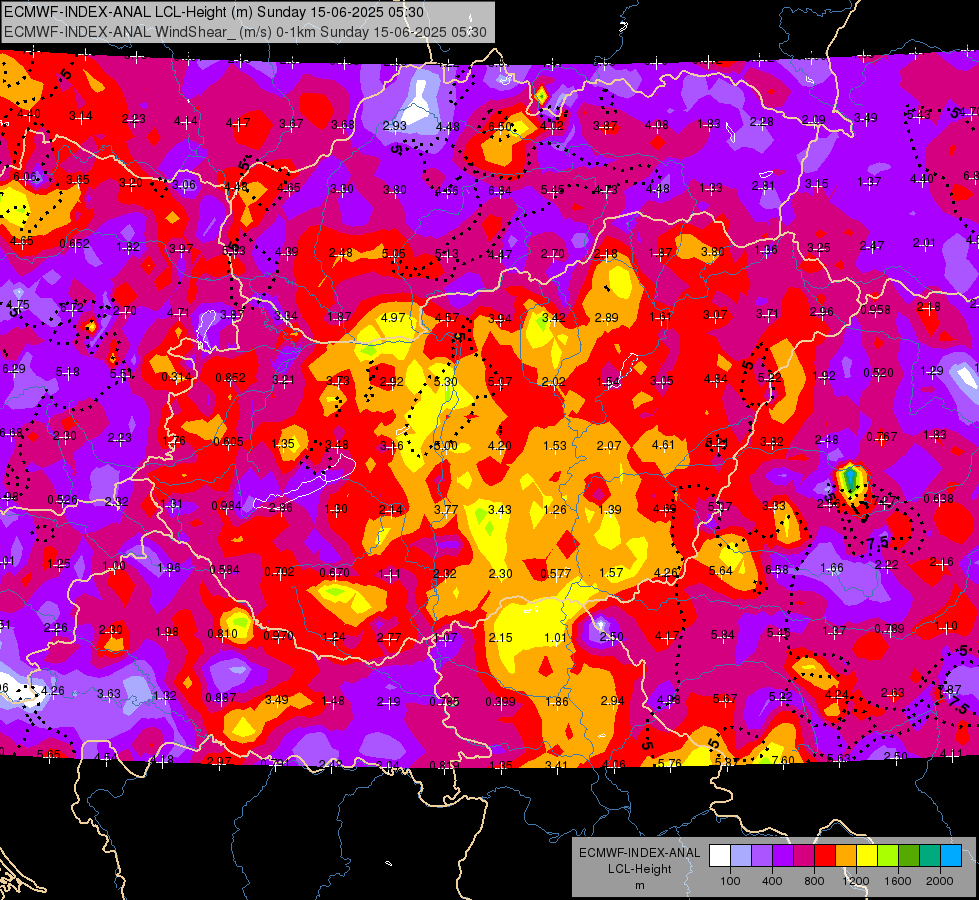Screen dimensions: 979x900
Task: Click the wind shear value 0.767
Action: pyautogui.click(x=882, y=437)
